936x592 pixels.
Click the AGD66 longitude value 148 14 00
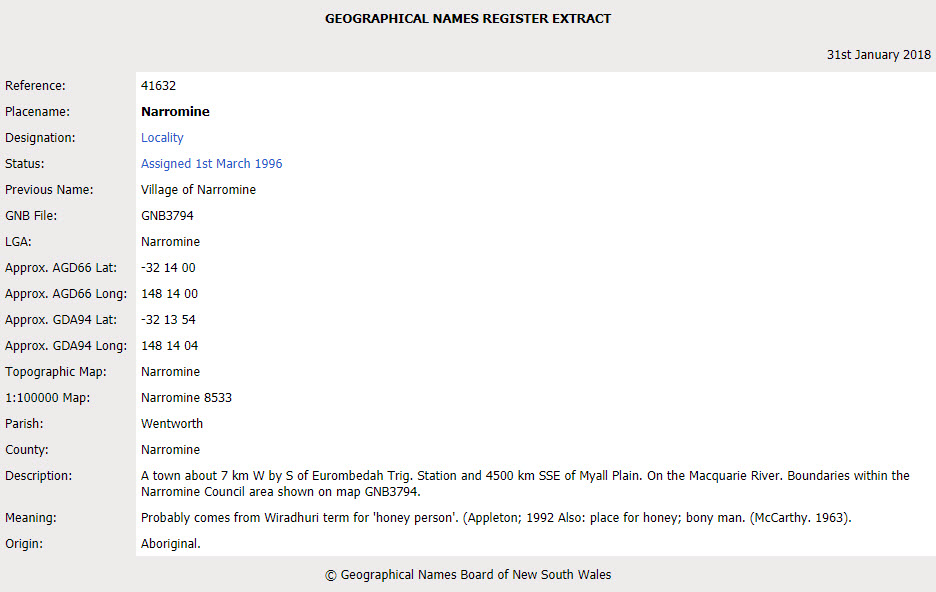[x=169, y=294]
